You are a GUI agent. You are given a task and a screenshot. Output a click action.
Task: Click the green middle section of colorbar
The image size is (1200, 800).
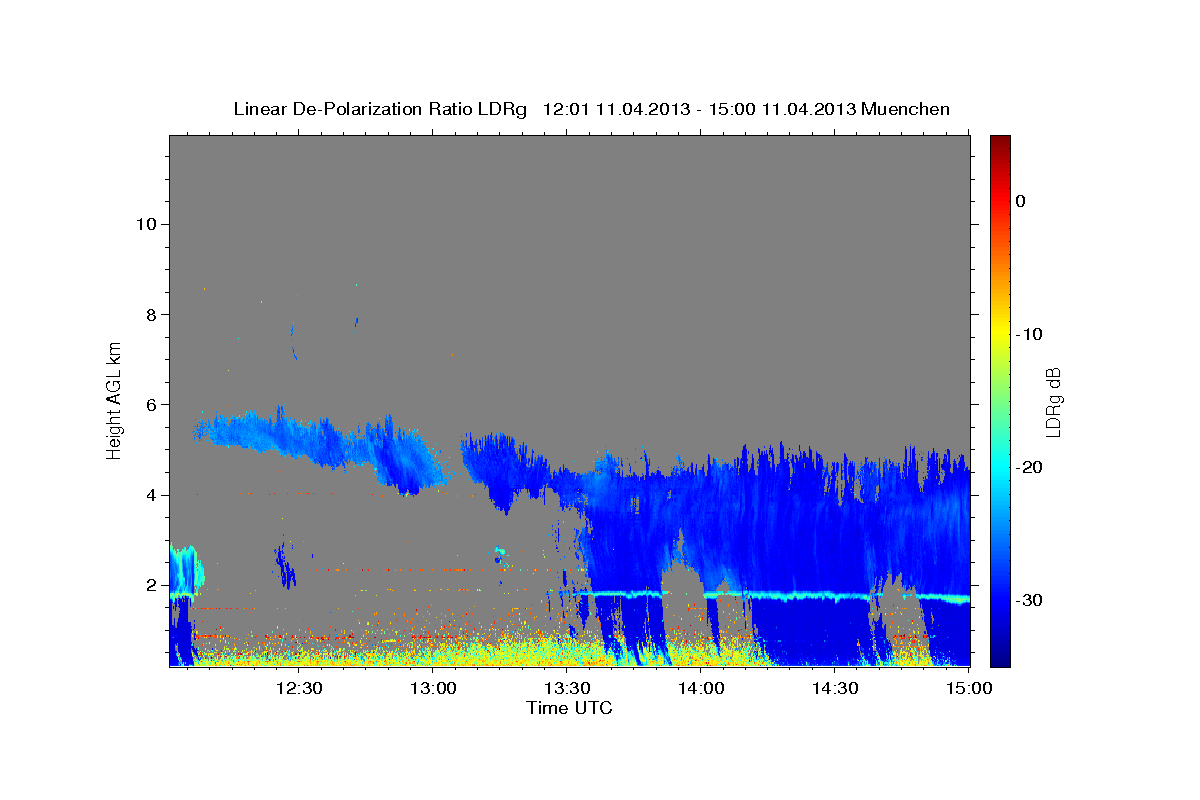click(1000, 400)
